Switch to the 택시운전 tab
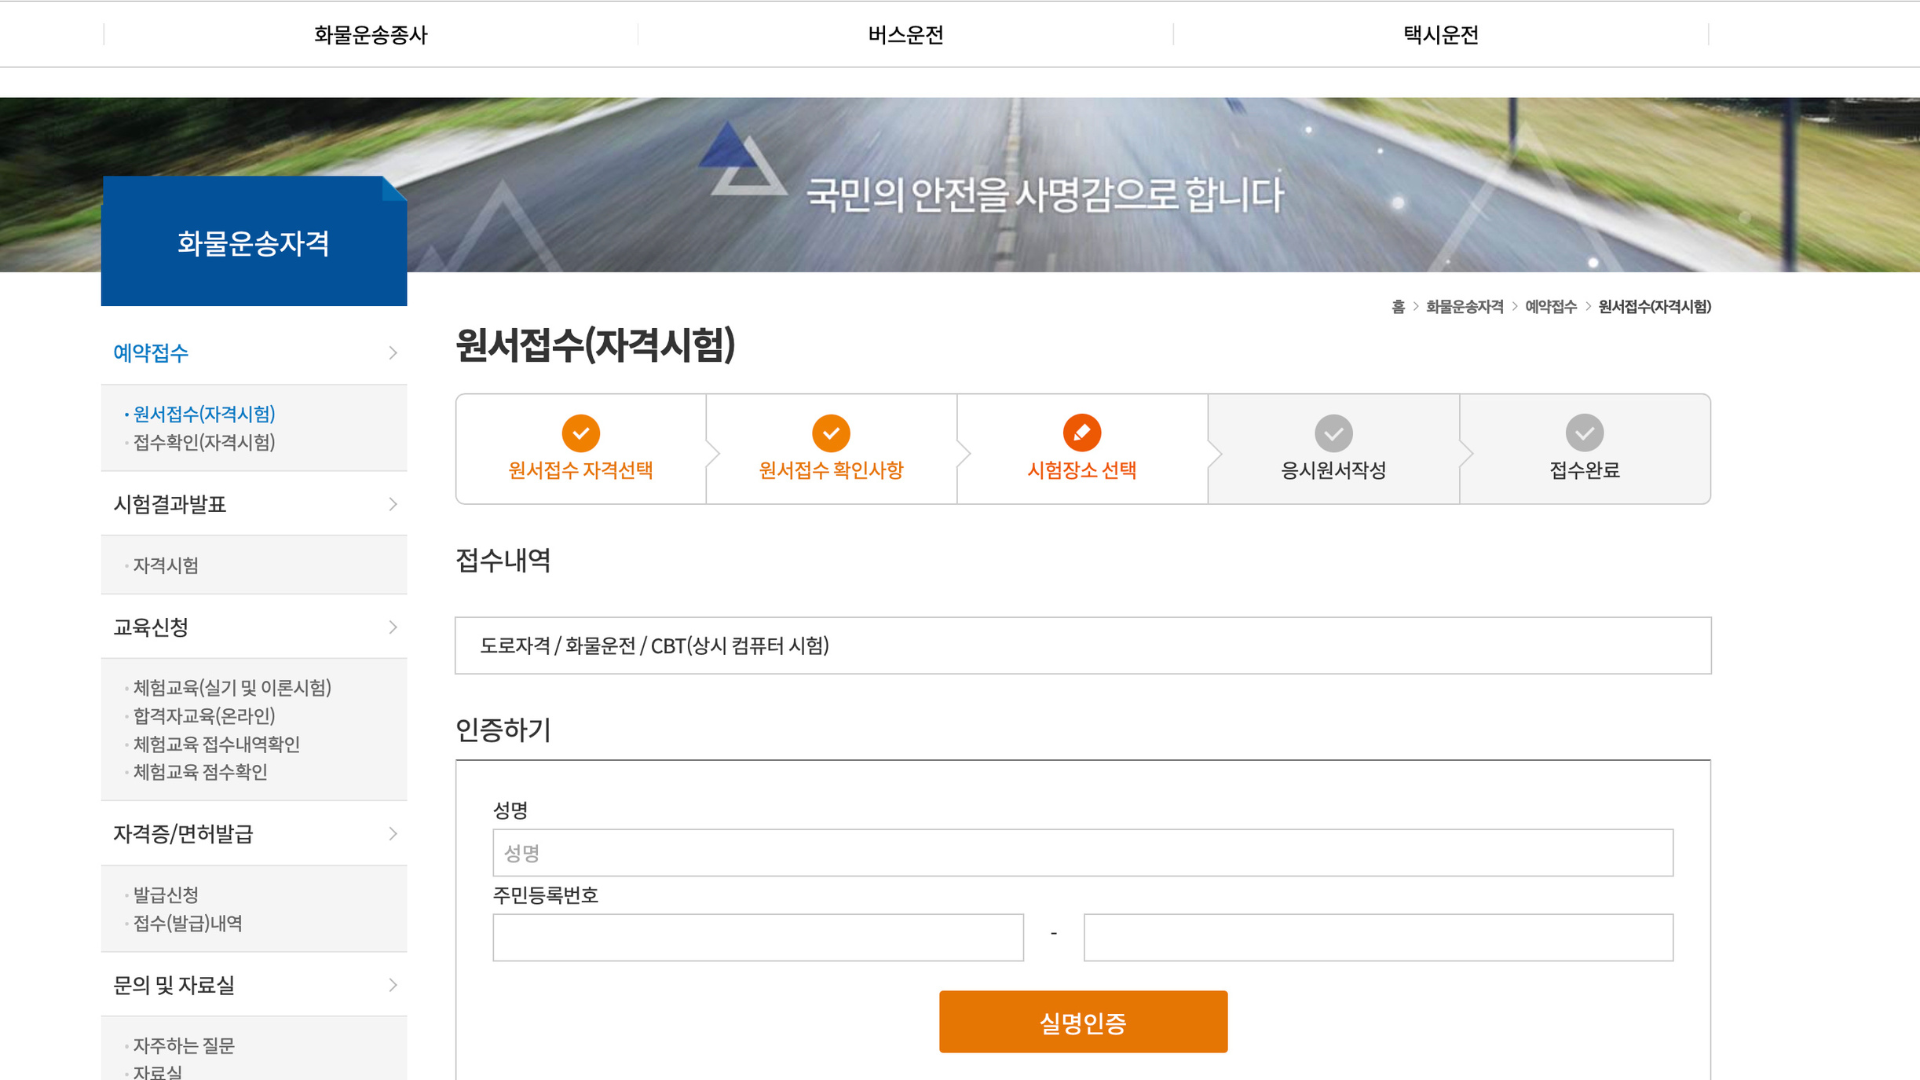The width and height of the screenshot is (1920, 1080). [x=1440, y=34]
